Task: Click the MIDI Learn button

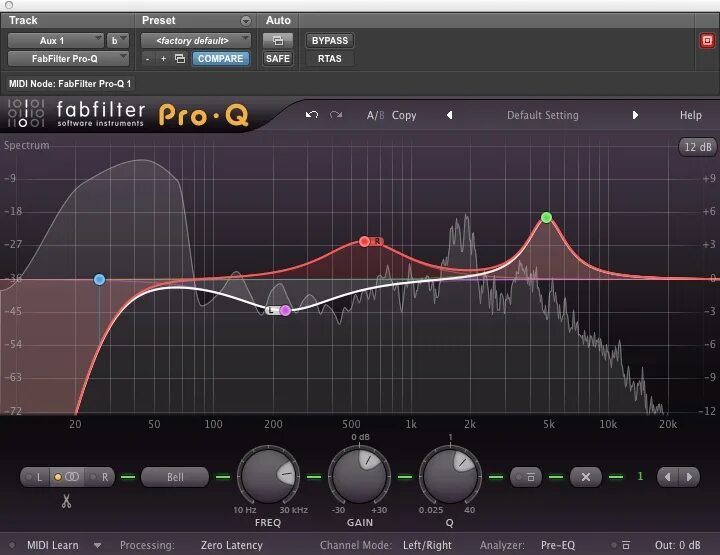Action: (x=52, y=545)
